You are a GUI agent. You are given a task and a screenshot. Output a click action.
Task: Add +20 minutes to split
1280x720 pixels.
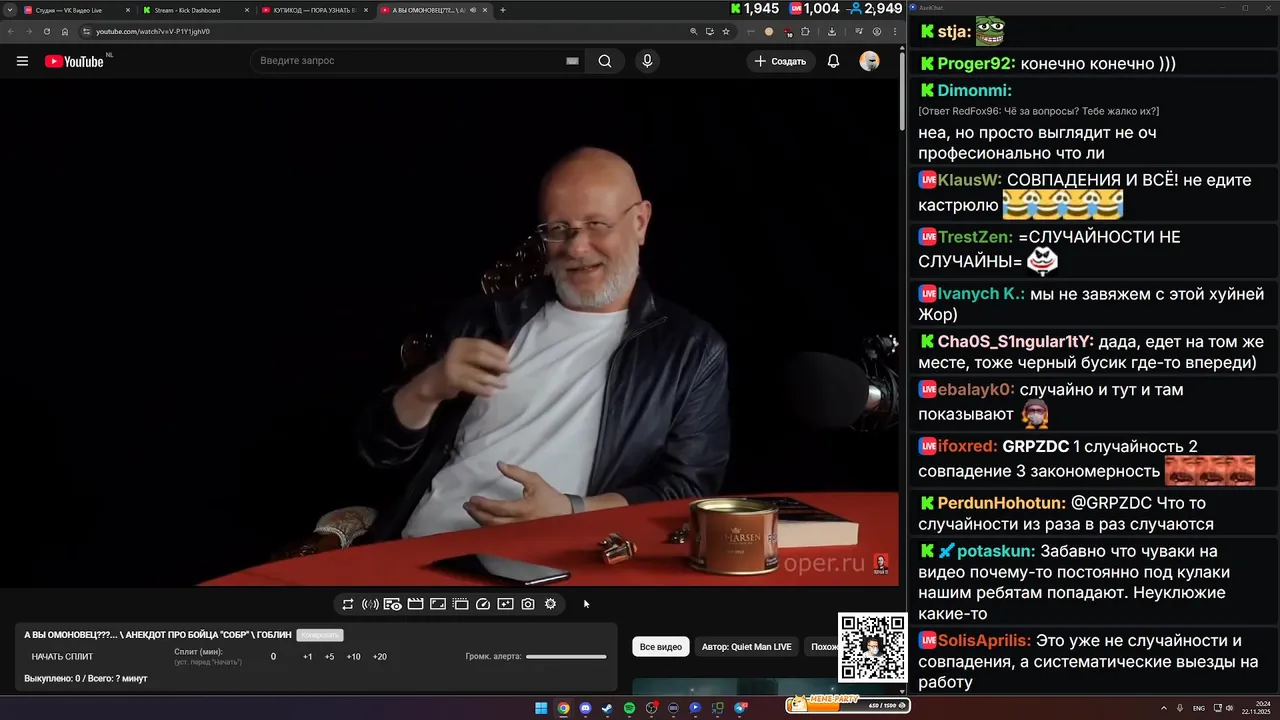pyautogui.click(x=380, y=657)
